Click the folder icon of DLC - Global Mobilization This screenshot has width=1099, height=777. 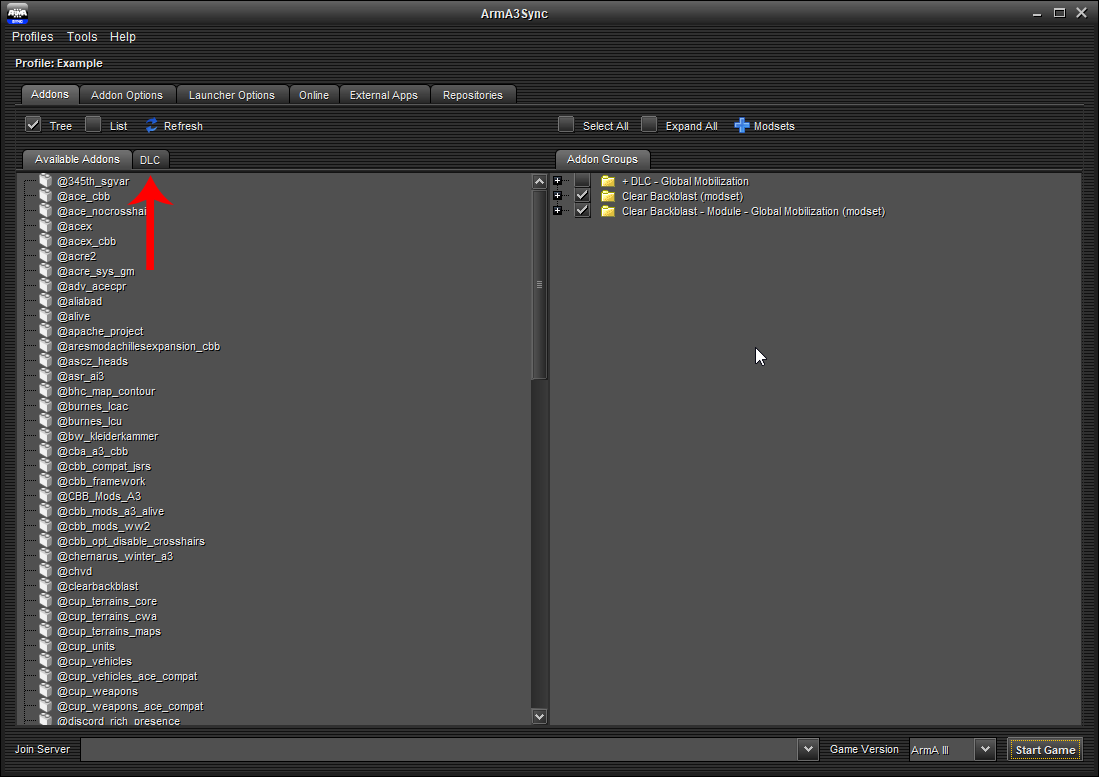(608, 181)
